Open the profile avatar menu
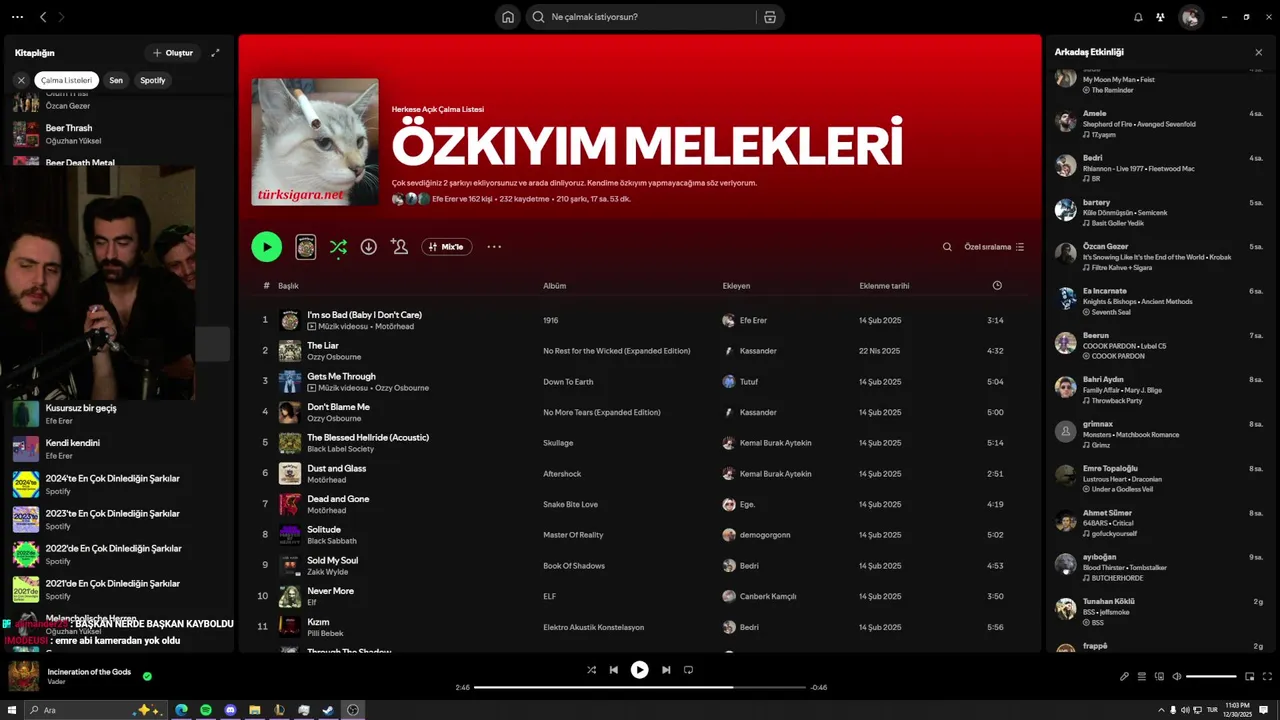Image resolution: width=1280 pixels, height=720 pixels. [x=1191, y=17]
